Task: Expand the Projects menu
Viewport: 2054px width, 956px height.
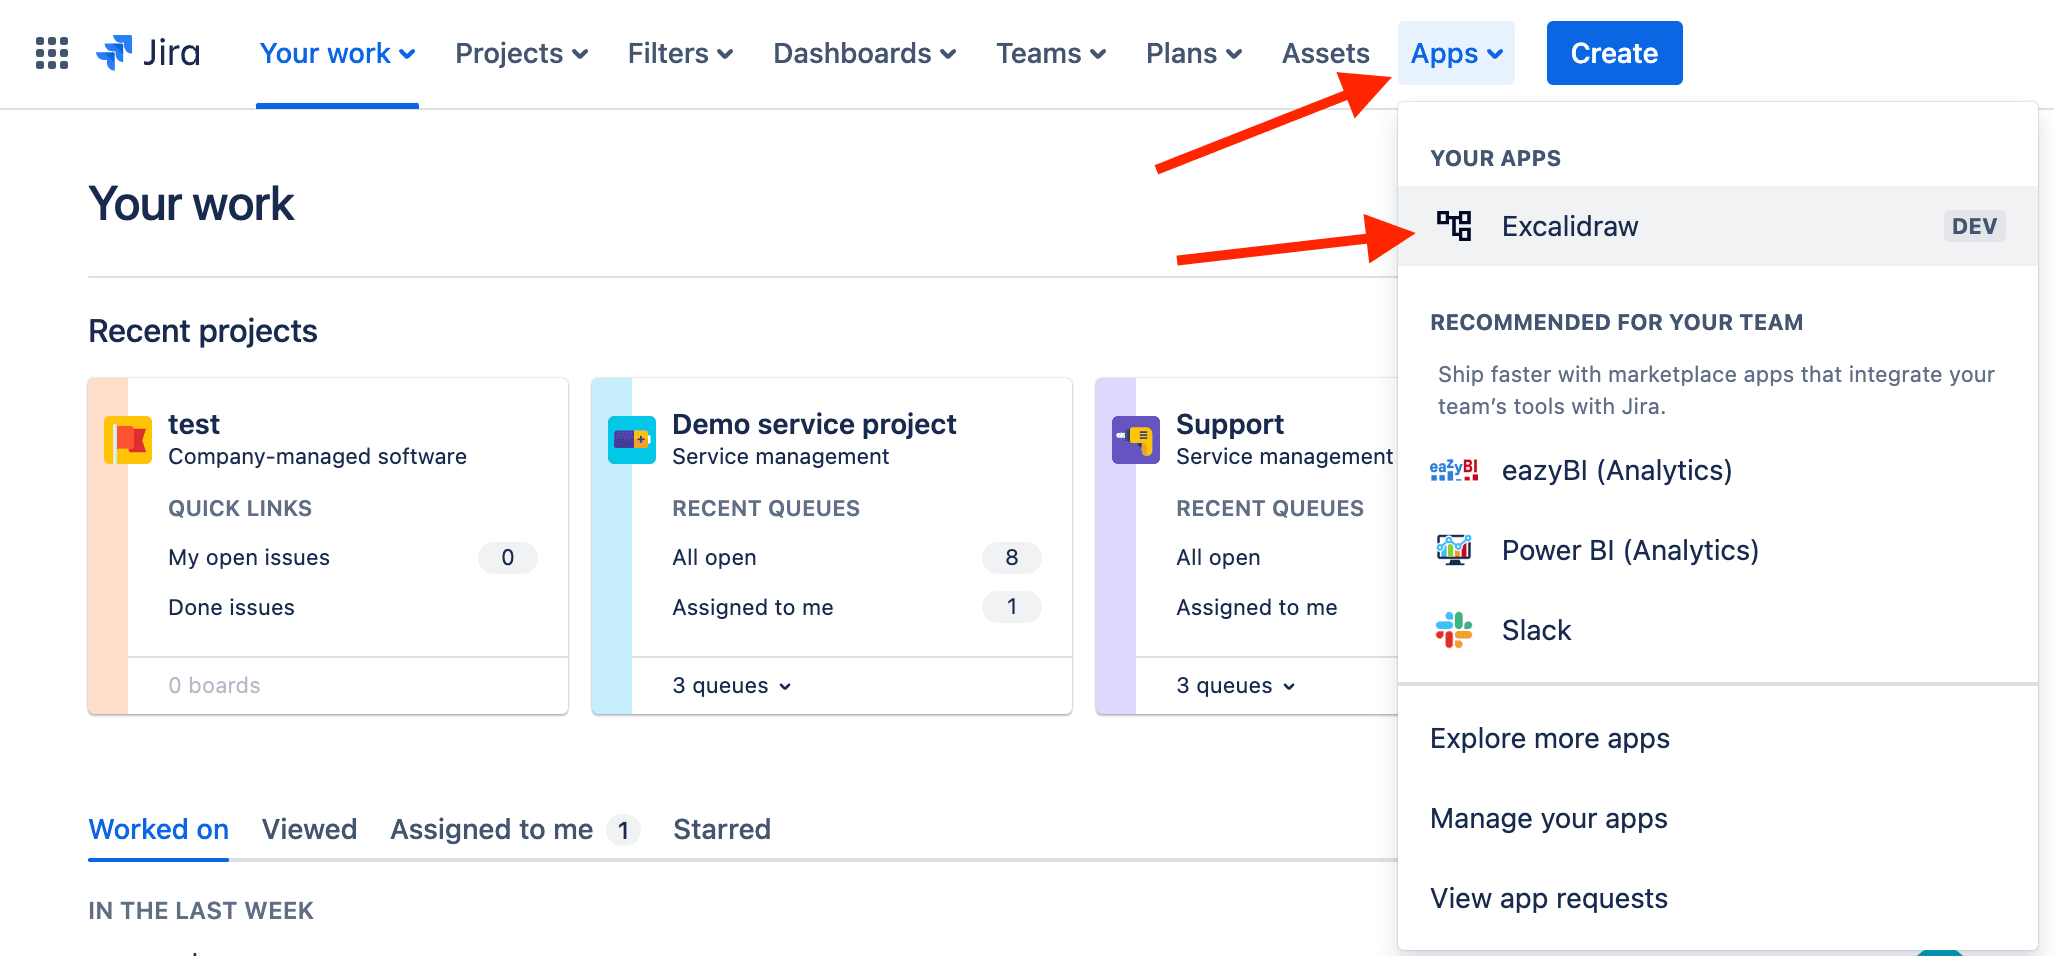Action: tap(521, 53)
